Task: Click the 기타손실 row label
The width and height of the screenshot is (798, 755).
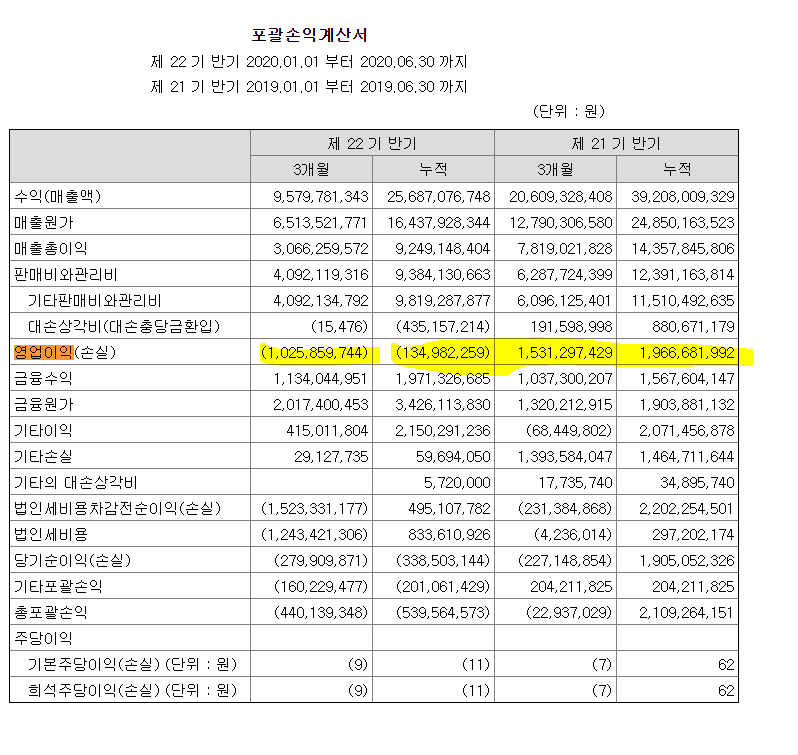Action: click(x=43, y=456)
